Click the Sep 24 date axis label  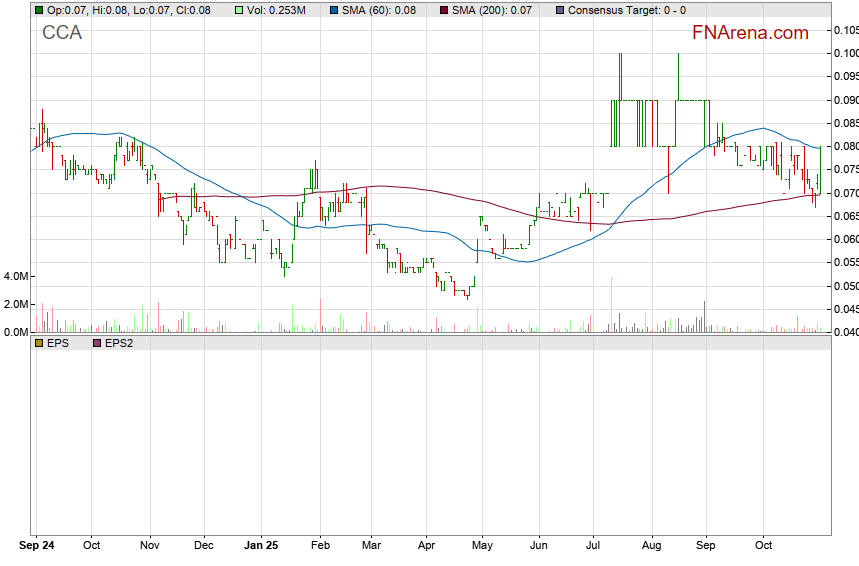(x=37, y=547)
